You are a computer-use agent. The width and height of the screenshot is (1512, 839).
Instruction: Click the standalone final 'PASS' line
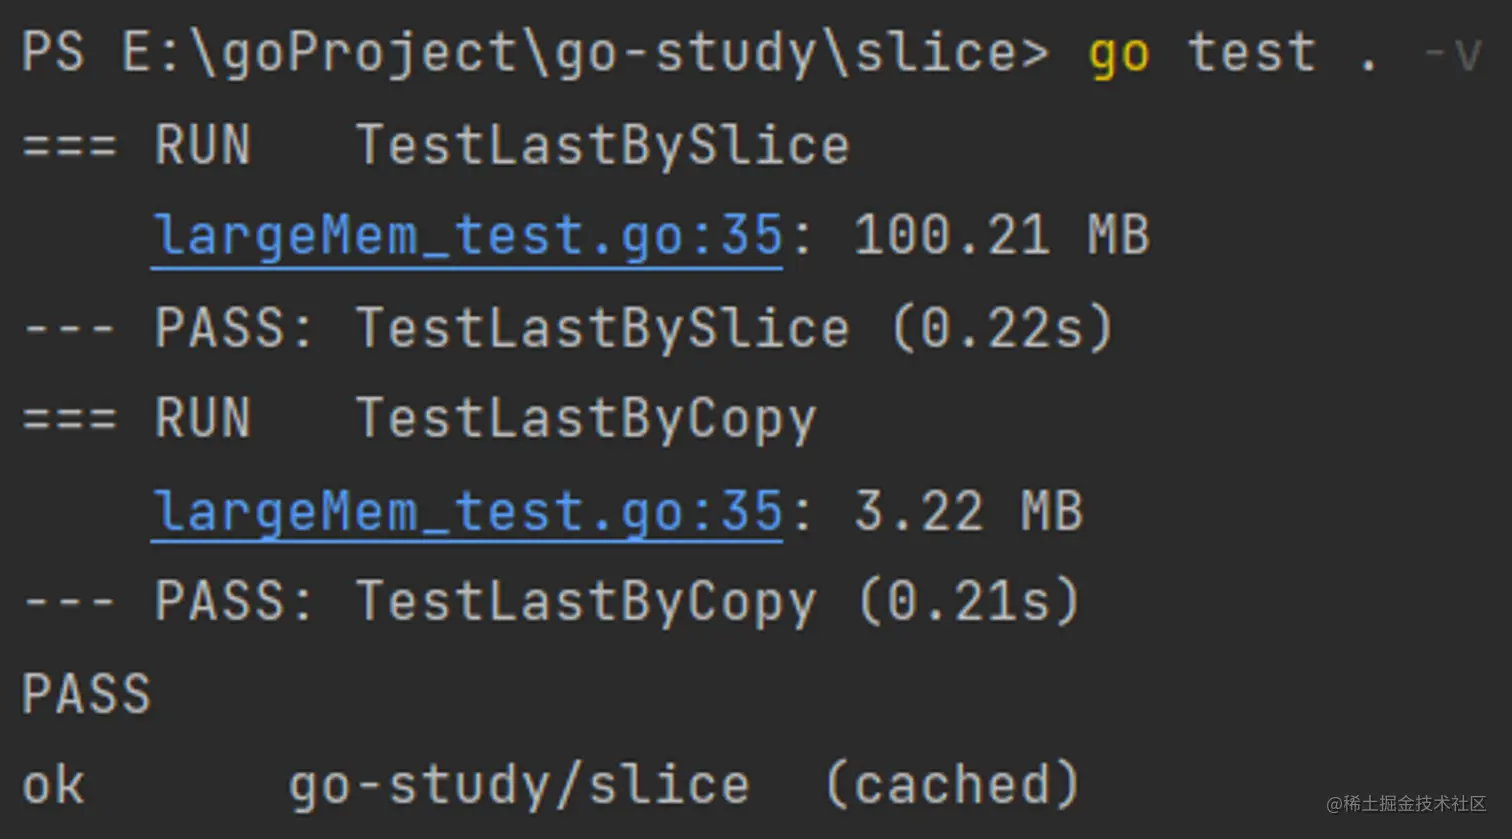pyautogui.click(x=86, y=695)
